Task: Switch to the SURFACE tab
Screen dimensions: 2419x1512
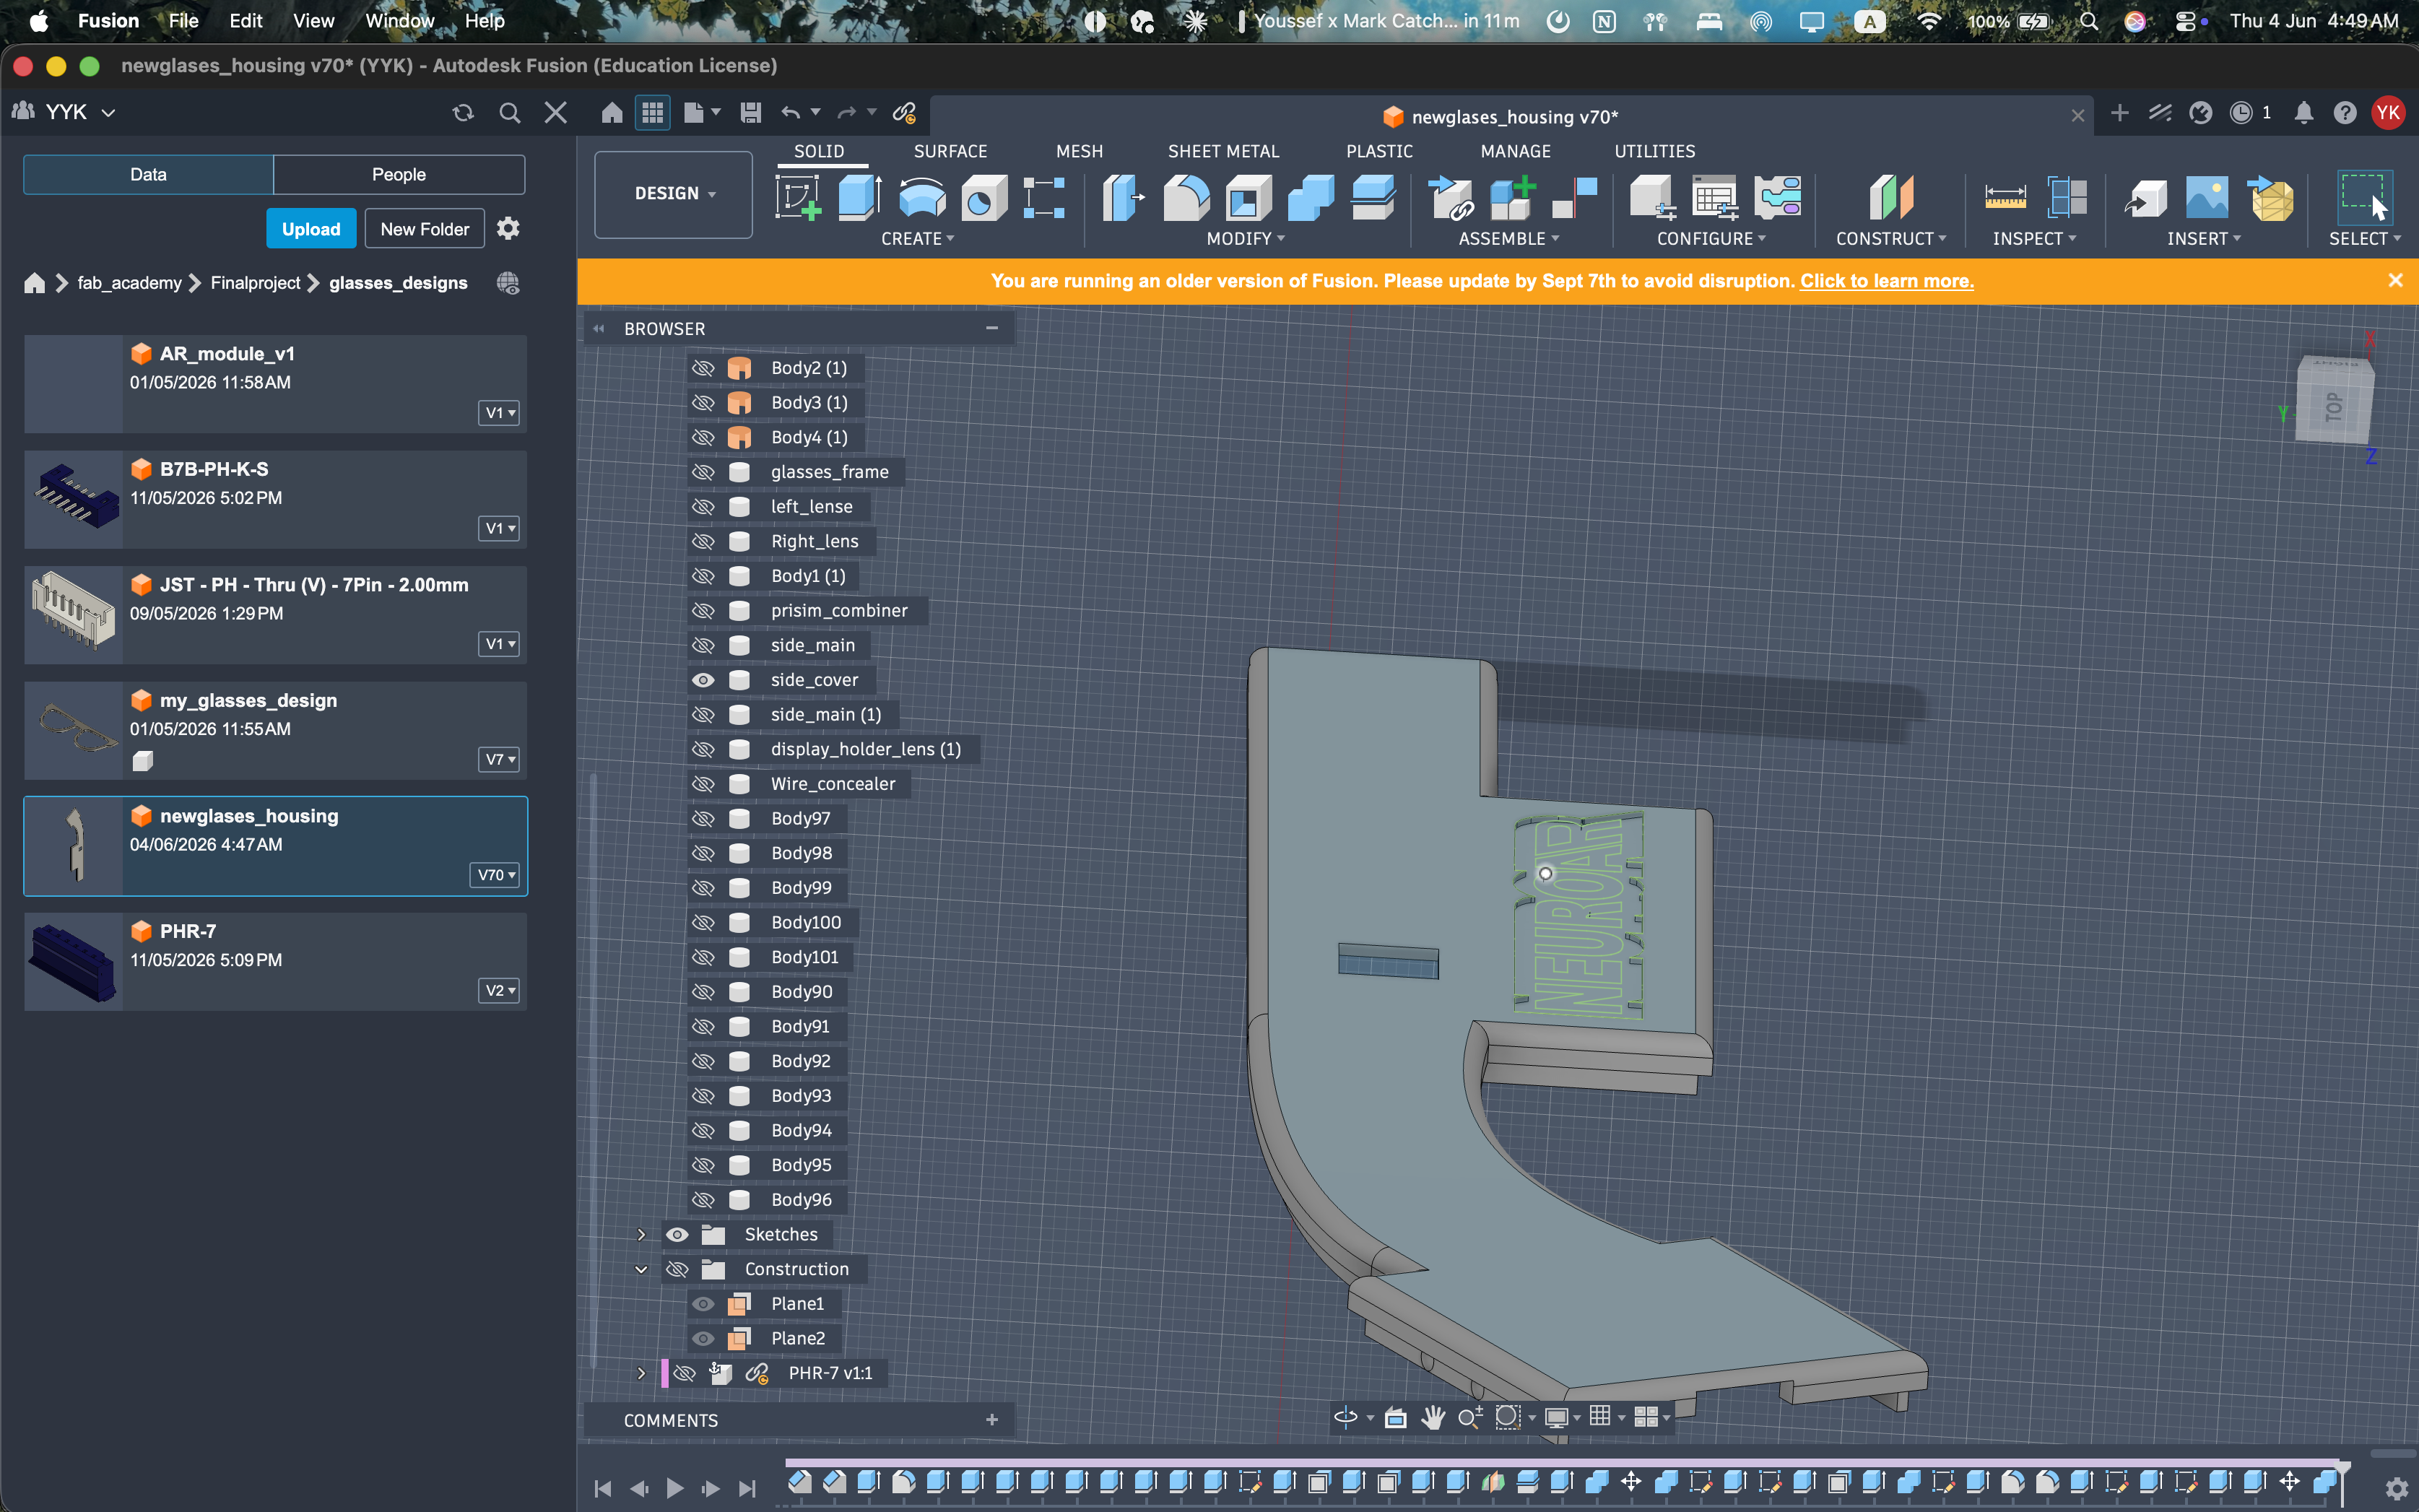Action: 950,151
